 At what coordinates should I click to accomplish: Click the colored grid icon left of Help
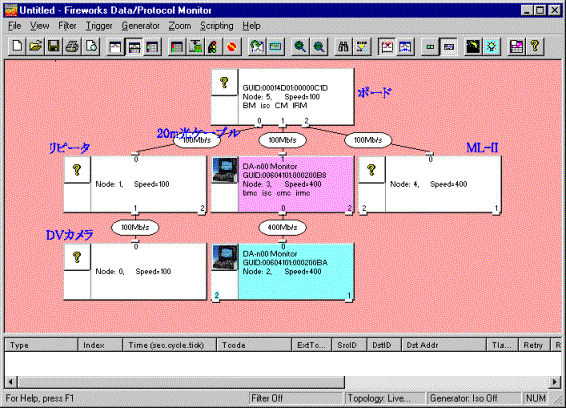tap(517, 47)
